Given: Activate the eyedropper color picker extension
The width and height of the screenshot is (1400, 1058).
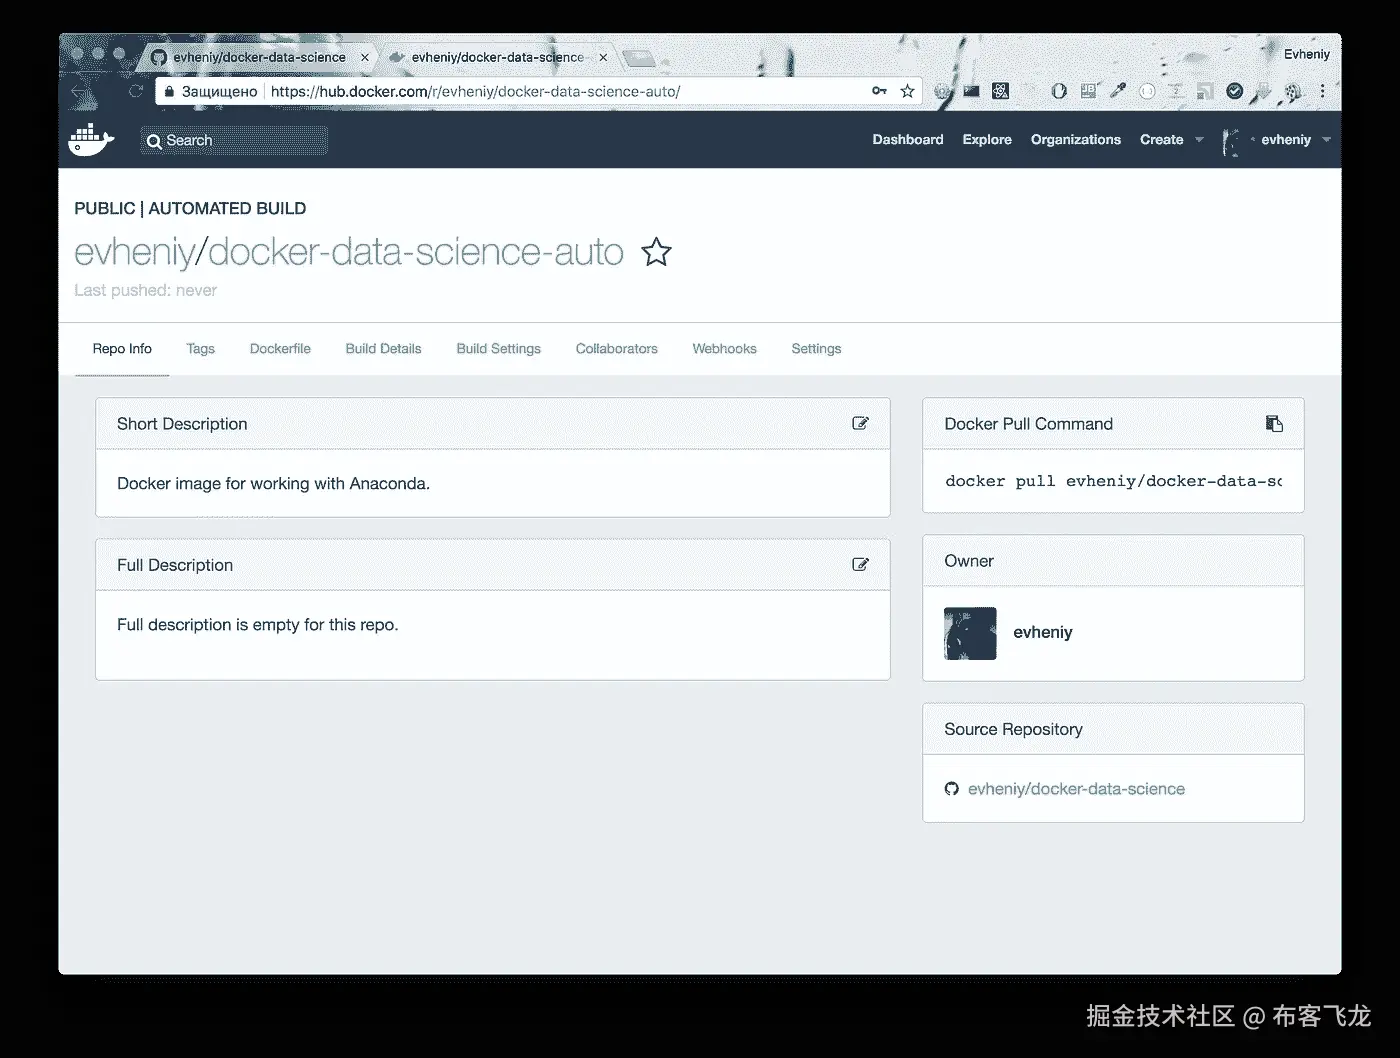Looking at the screenshot, I should coord(1118,91).
